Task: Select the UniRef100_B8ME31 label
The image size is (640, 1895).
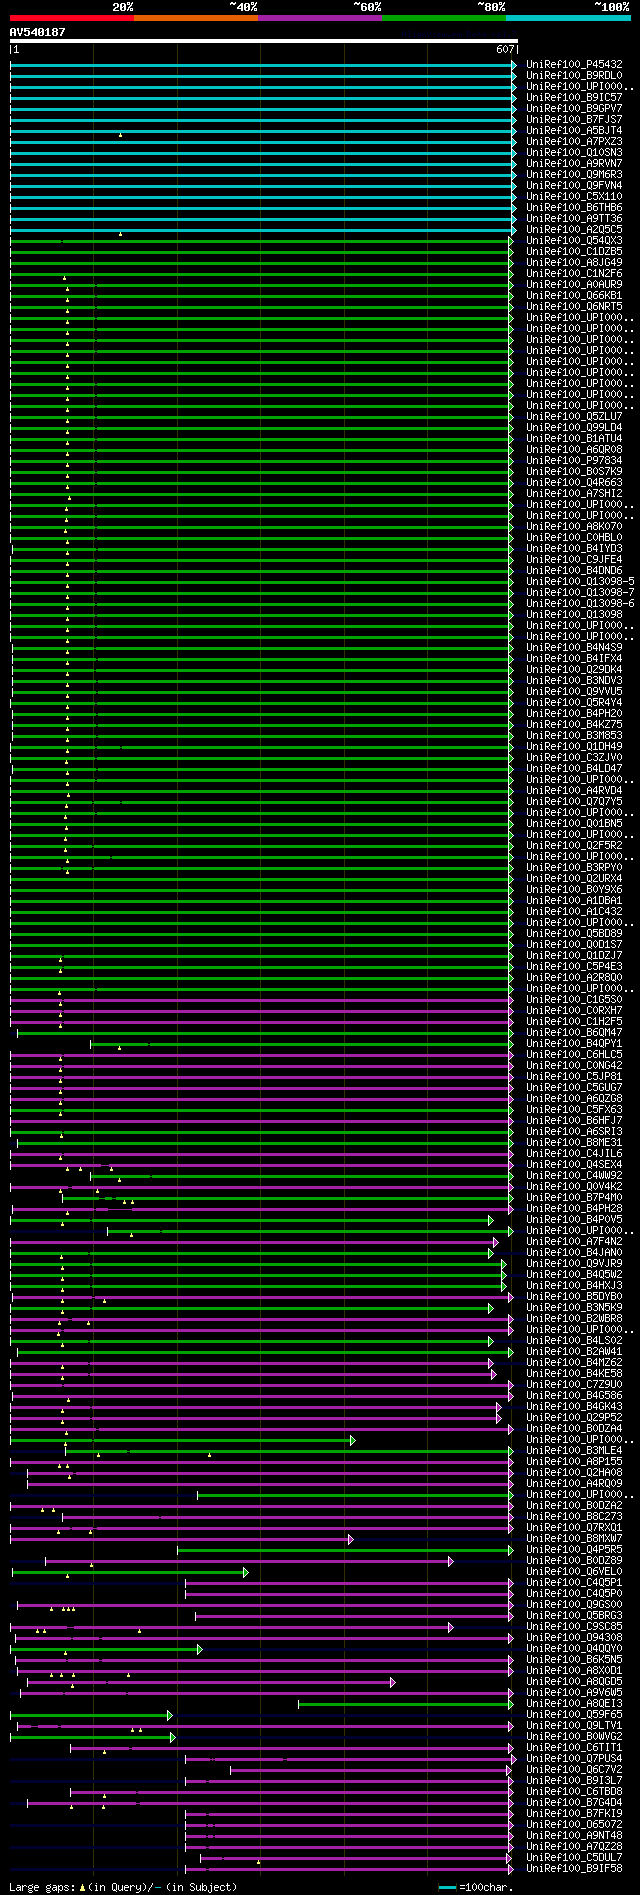Action: (574, 1142)
